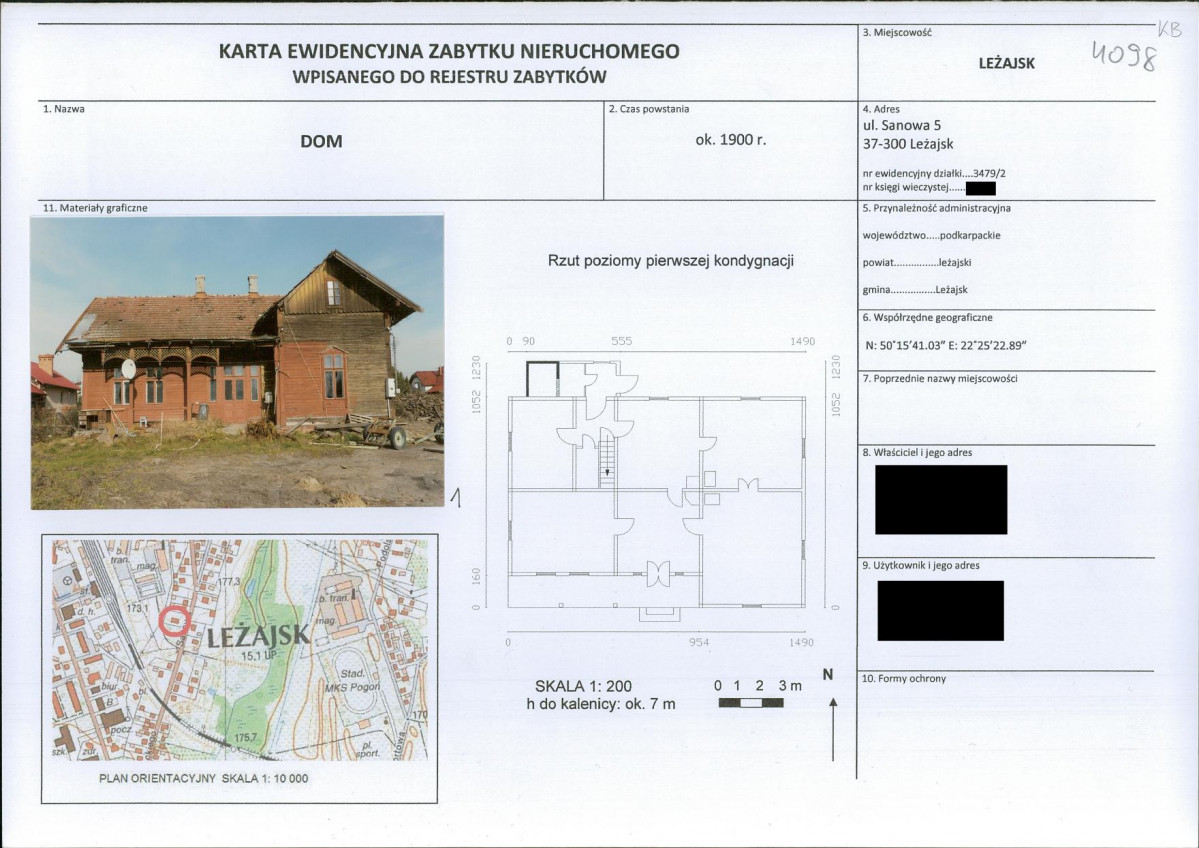Click 'h do kalenicy: ok. 7 m'
The width and height of the screenshot is (1199, 848).
coord(601,704)
